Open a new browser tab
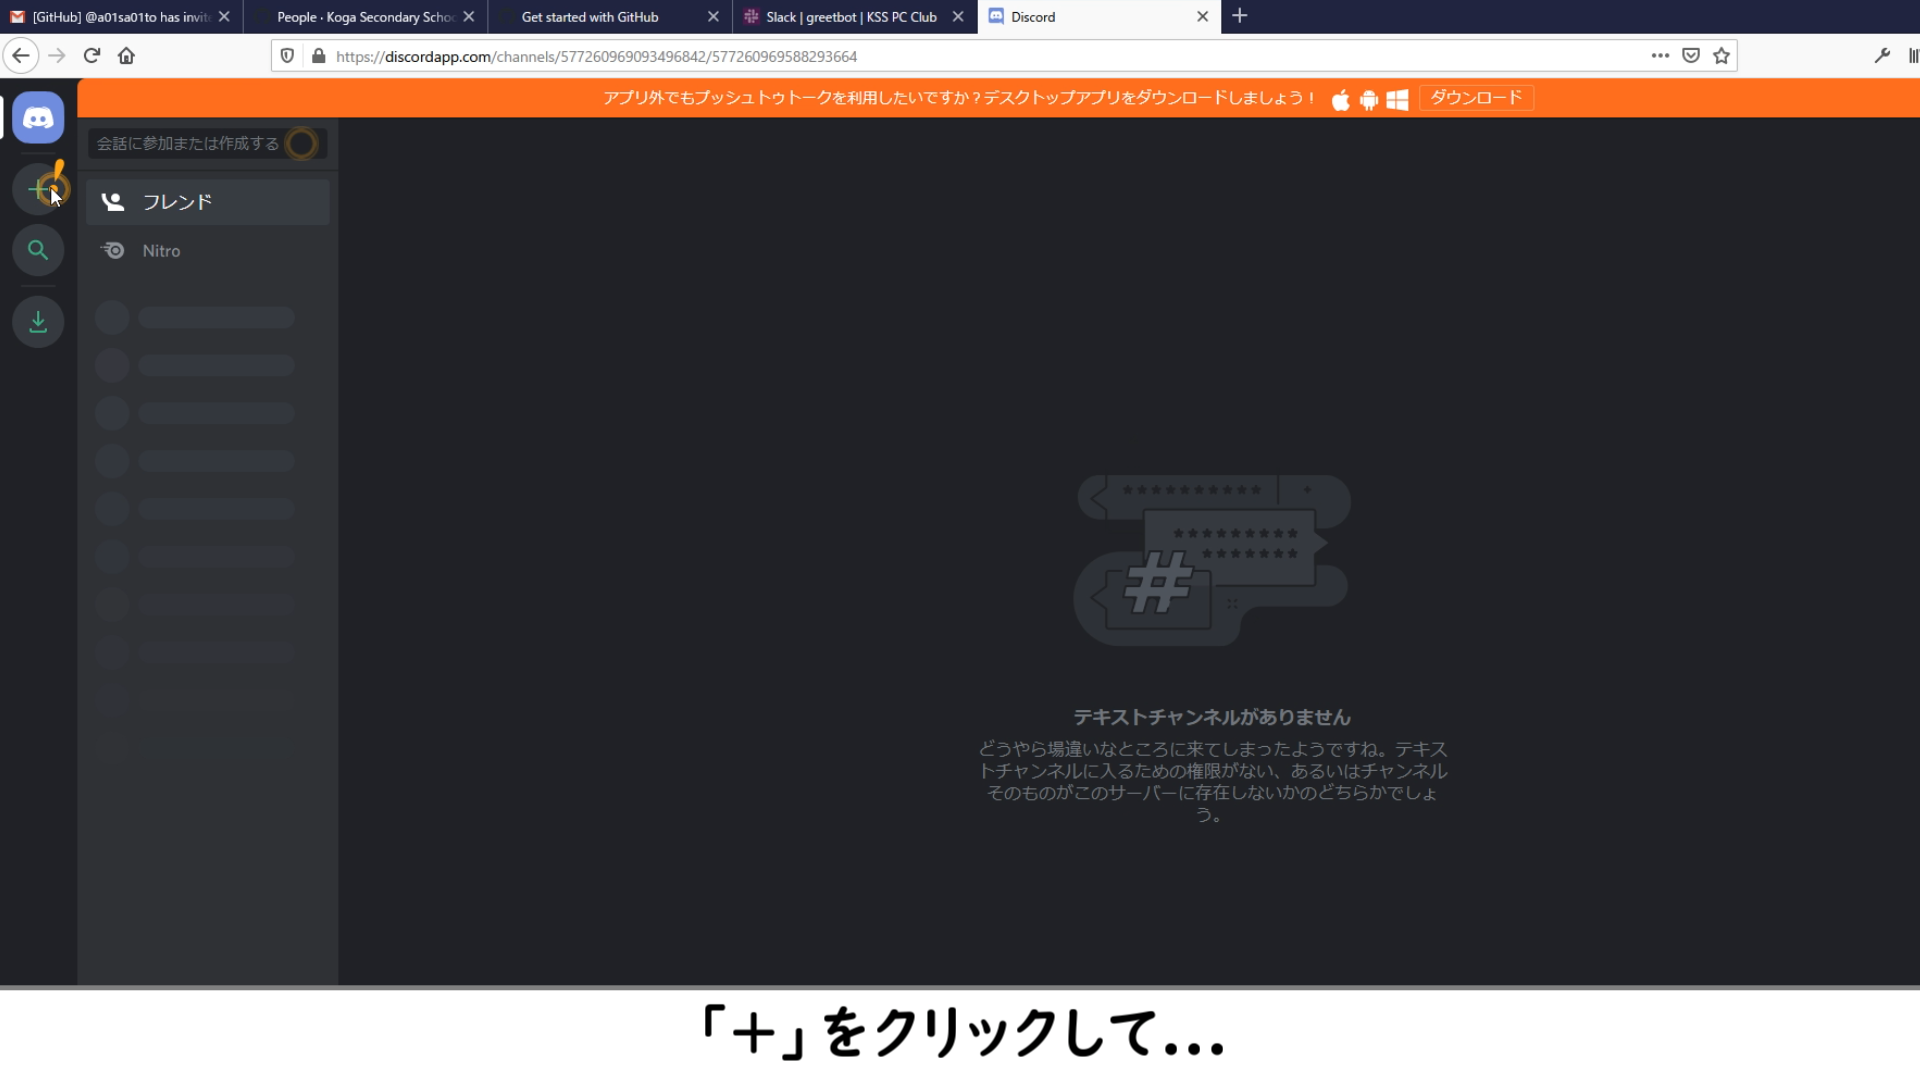Viewport: 1920px width, 1080px height. (1240, 16)
